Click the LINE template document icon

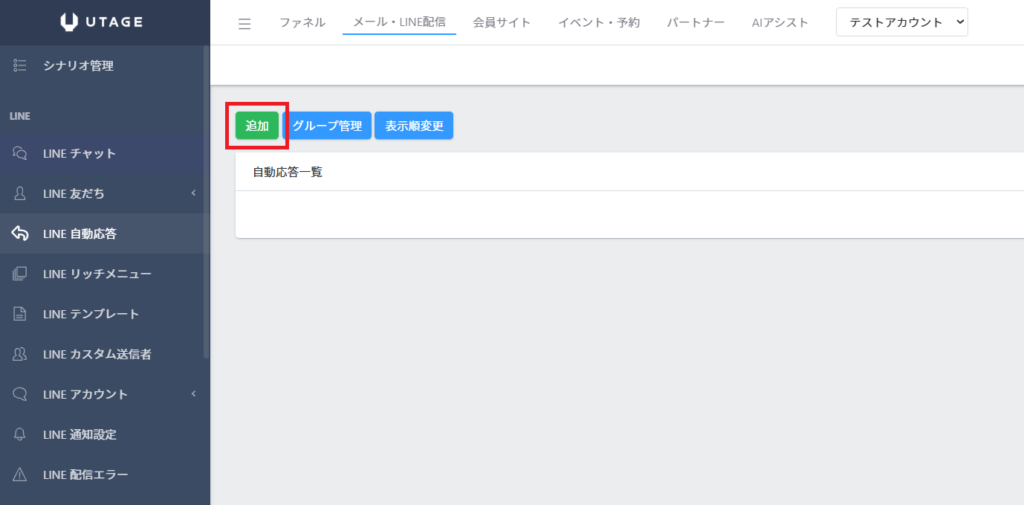point(19,314)
